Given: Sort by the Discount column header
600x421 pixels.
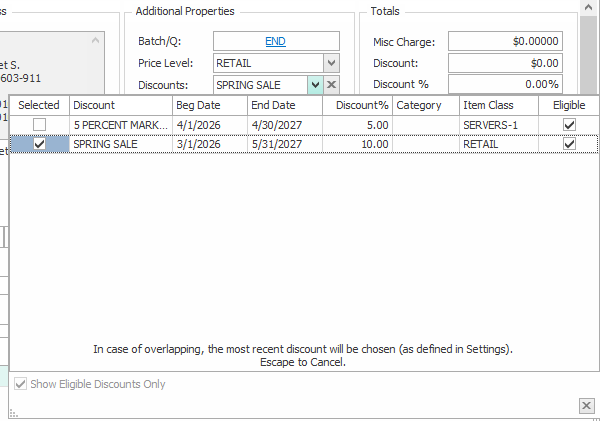Looking at the screenshot, I should point(120,105).
